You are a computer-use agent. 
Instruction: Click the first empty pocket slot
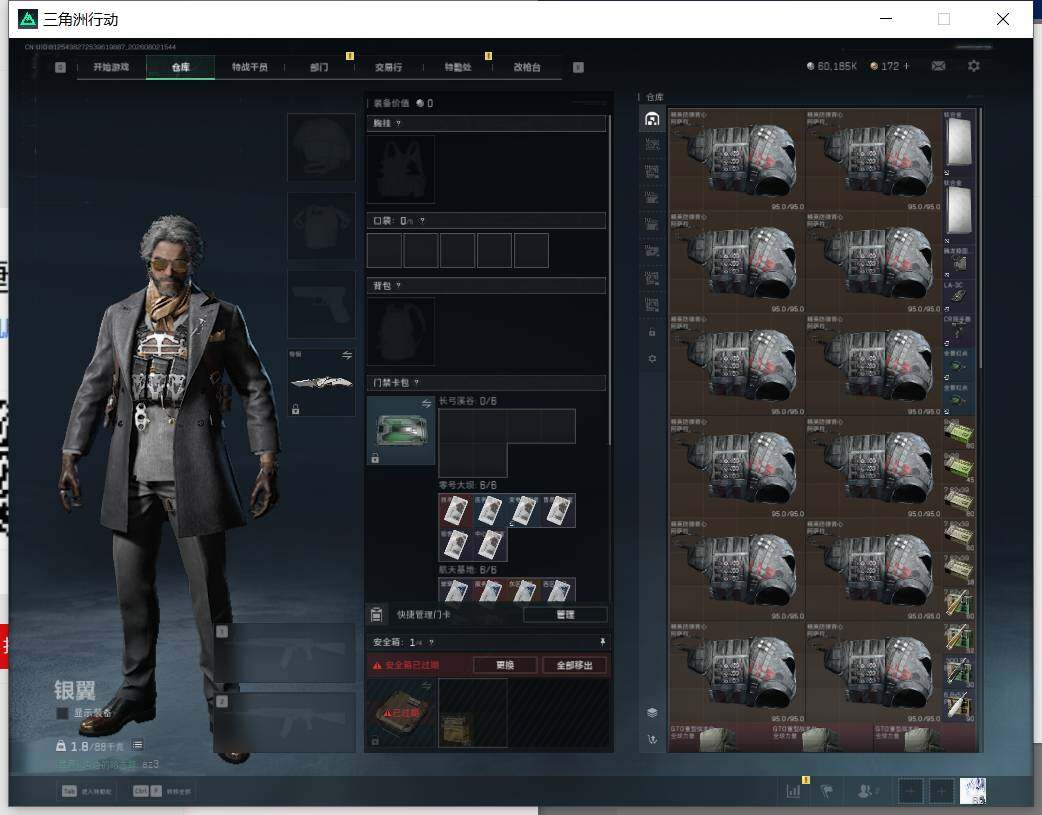click(385, 251)
